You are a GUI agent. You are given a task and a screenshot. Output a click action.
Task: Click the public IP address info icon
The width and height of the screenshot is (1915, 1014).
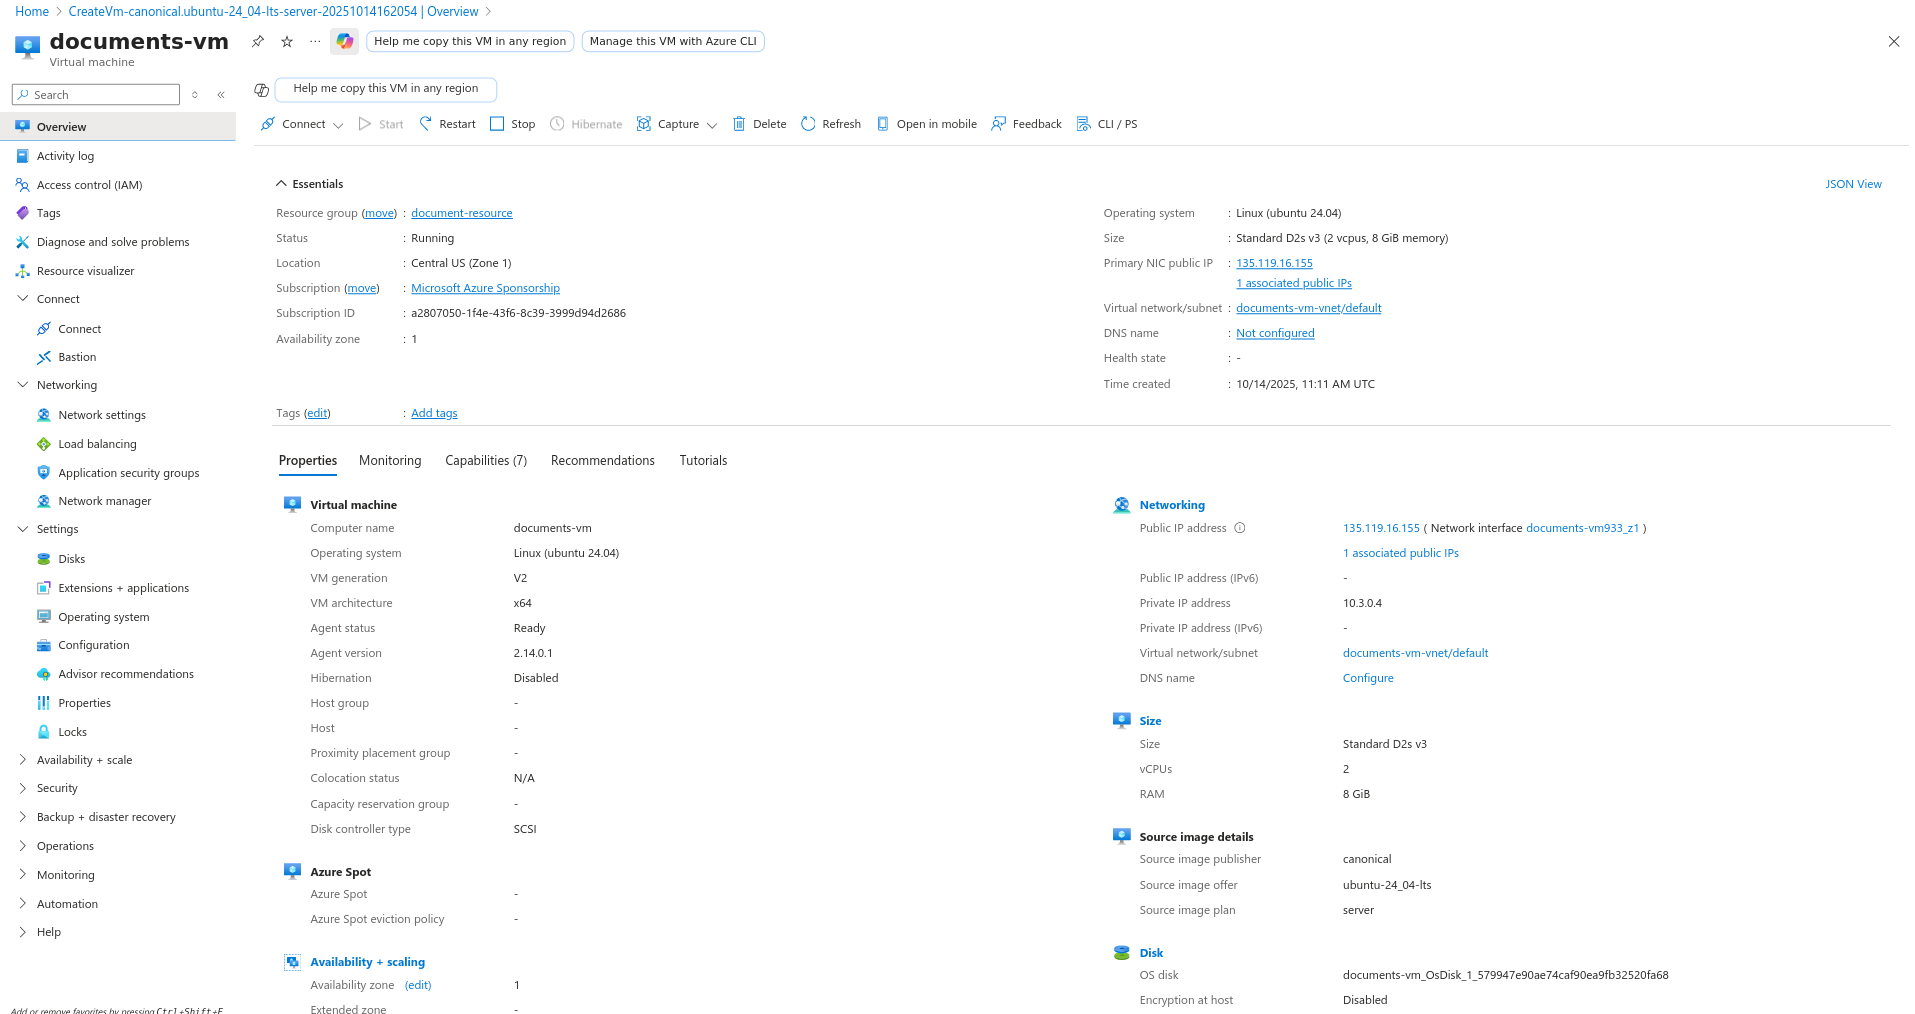click(1240, 528)
